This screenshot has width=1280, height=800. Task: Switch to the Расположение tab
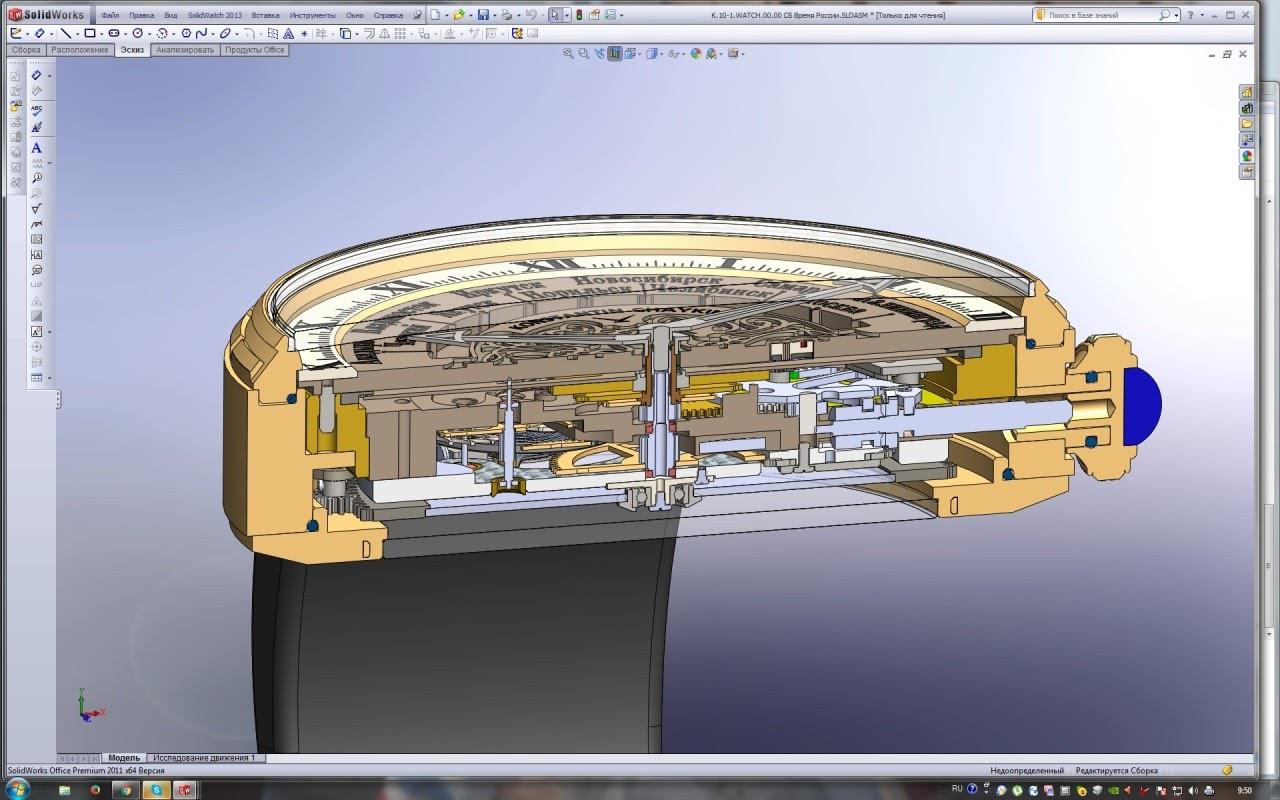click(80, 50)
